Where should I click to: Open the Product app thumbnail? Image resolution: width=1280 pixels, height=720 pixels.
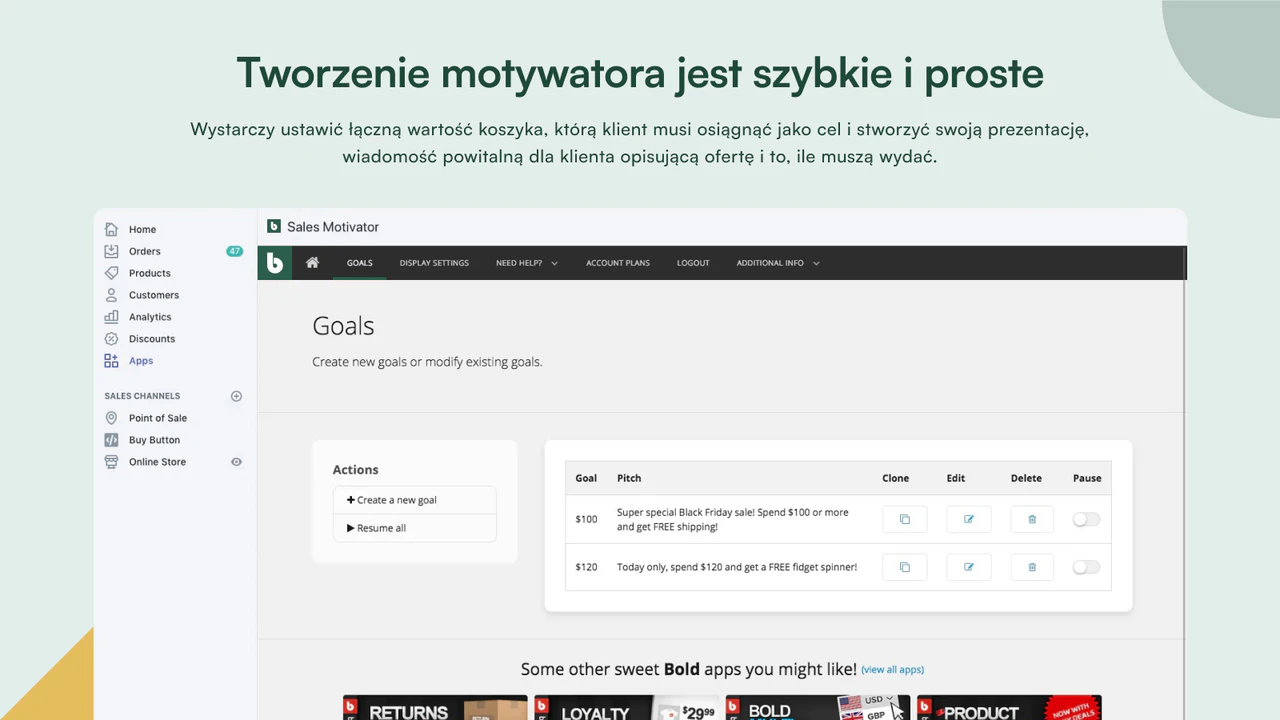coord(1009,708)
